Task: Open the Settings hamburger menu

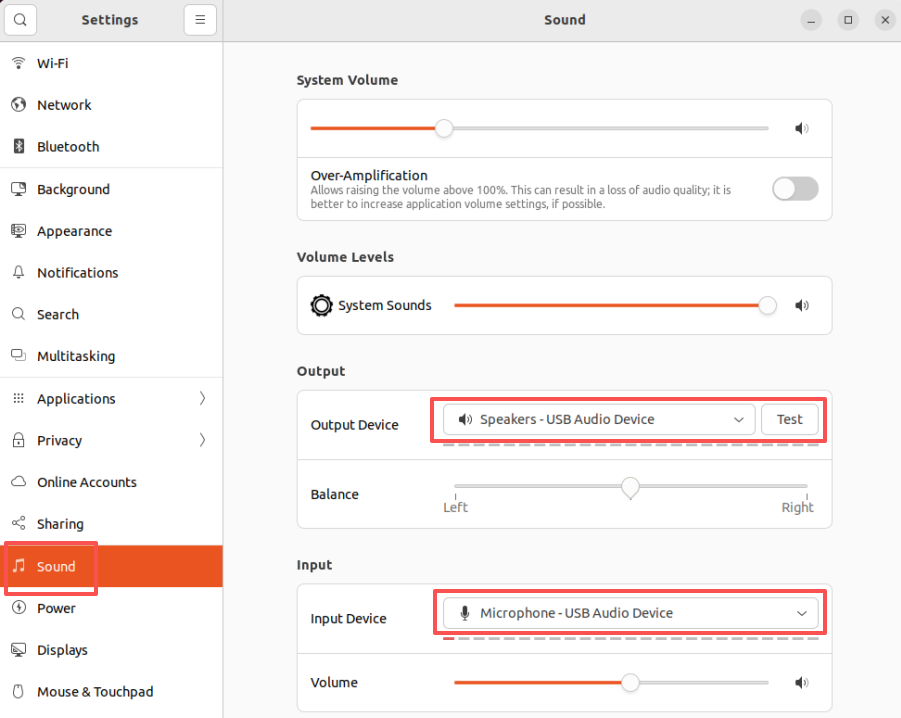Action: point(200,20)
